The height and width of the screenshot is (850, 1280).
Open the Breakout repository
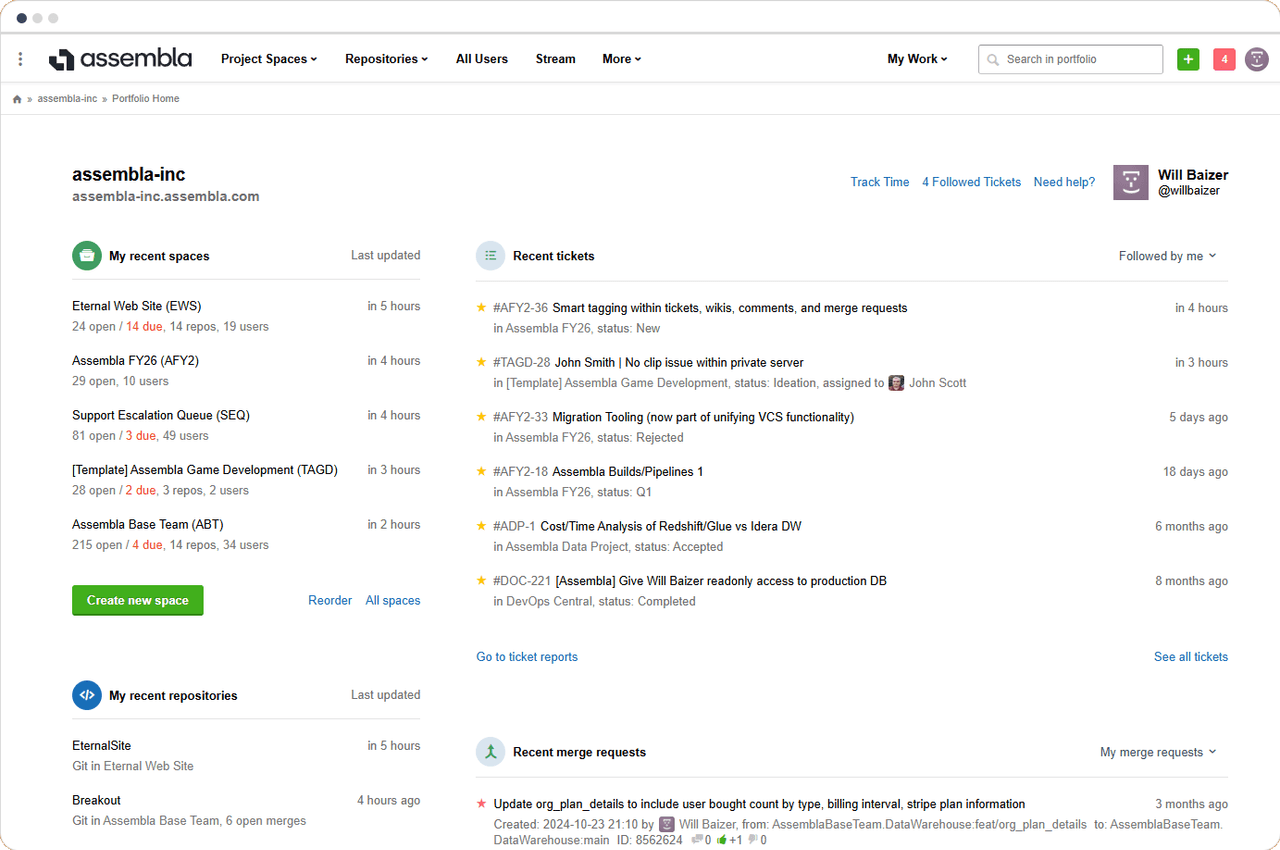point(97,800)
